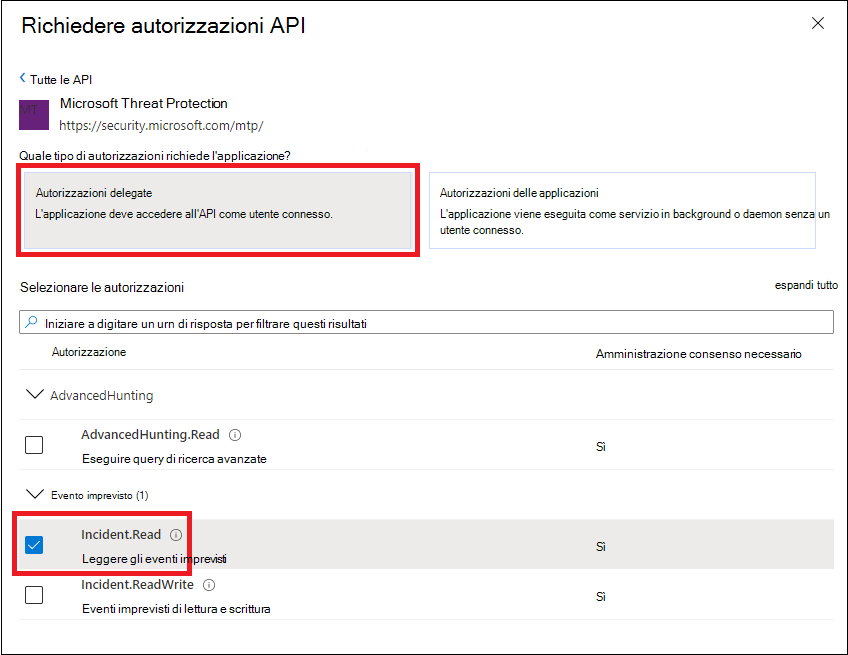Screen dimensions: 848x655
Task: Click the magnifier icon in the filter box
Action: coord(31,322)
